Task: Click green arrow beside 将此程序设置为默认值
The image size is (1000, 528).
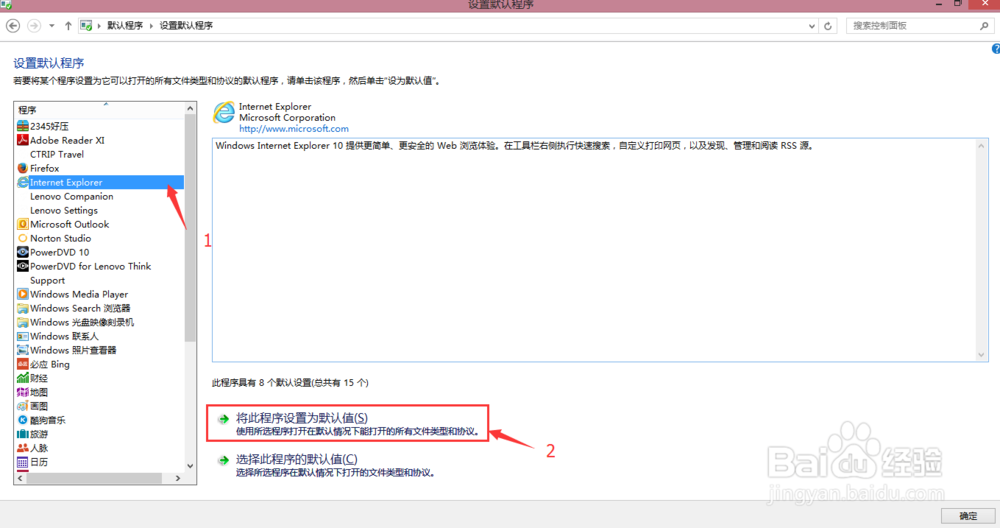Action: (x=223, y=419)
